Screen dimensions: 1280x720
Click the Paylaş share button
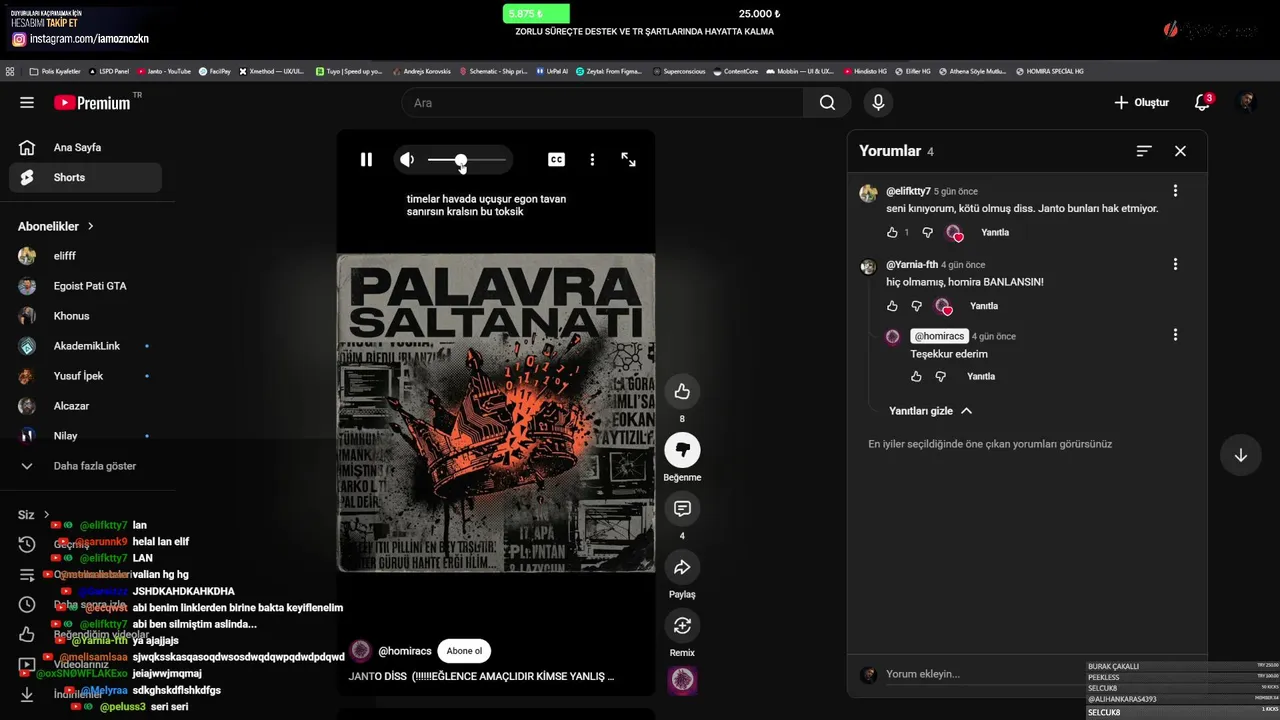pos(682,567)
